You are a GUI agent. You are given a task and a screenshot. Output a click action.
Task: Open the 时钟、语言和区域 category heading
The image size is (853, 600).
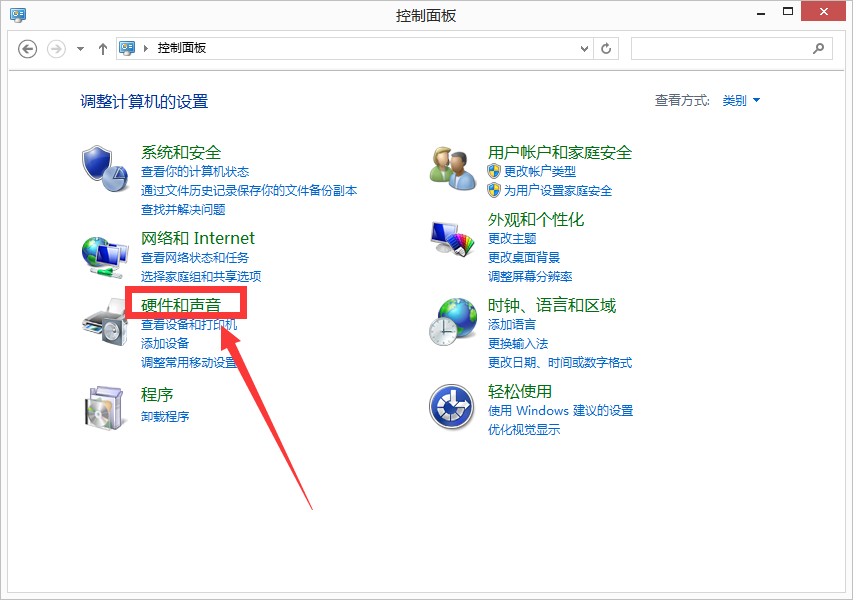(552, 306)
